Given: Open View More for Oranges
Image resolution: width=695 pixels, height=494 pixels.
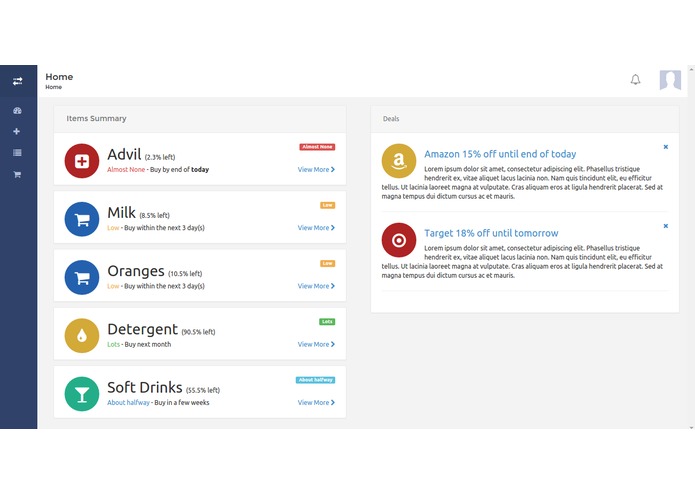Looking at the screenshot, I should click(316, 286).
